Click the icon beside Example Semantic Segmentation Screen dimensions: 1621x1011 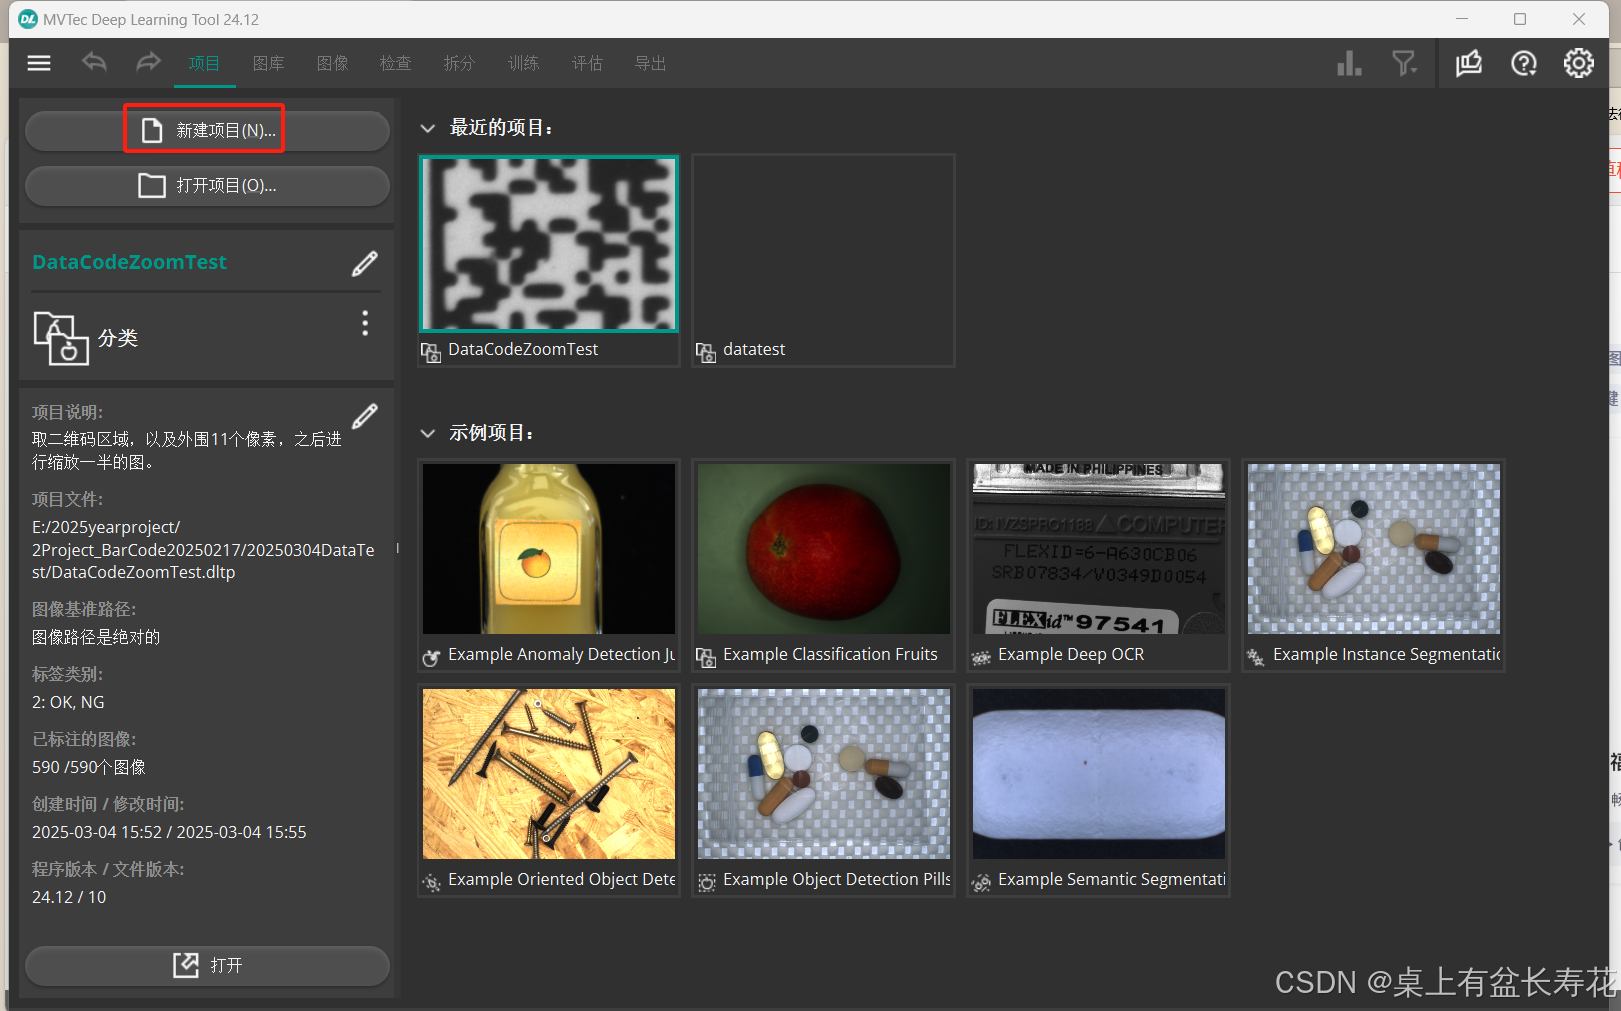tap(981, 882)
